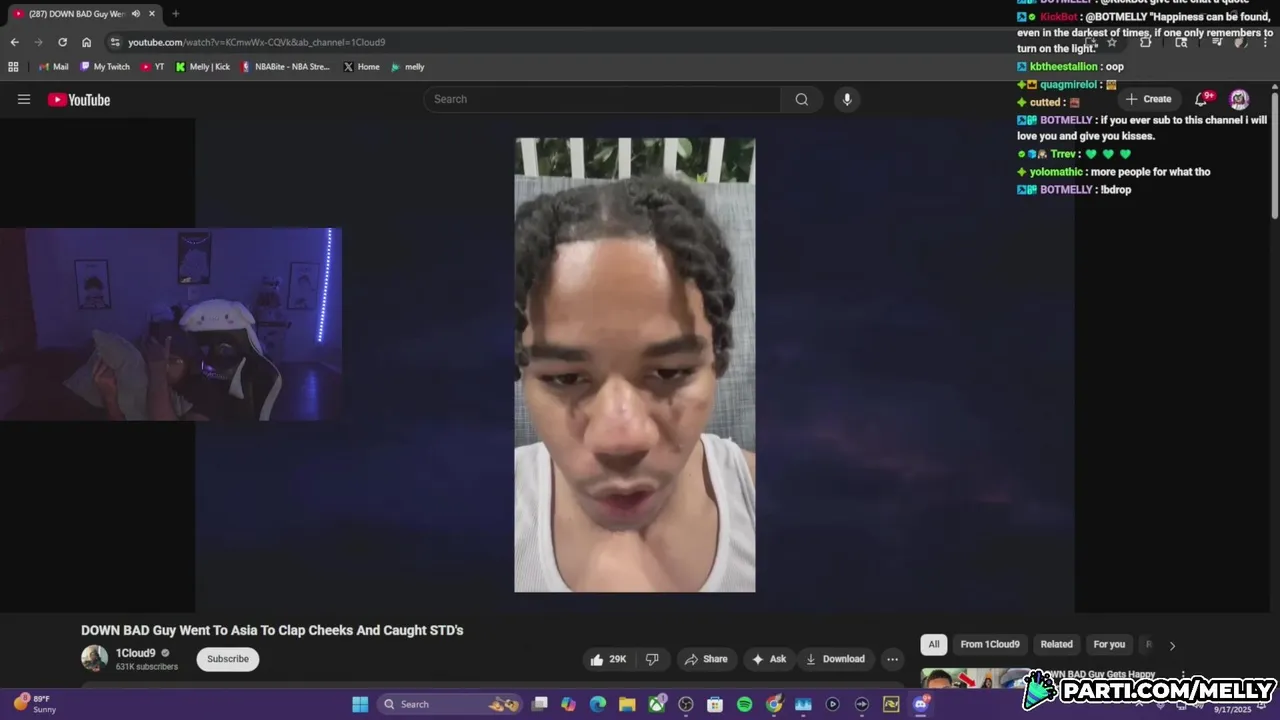Open the browser apps grid icon
This screenshot has height=720, width=1280.
coord(13,67)
